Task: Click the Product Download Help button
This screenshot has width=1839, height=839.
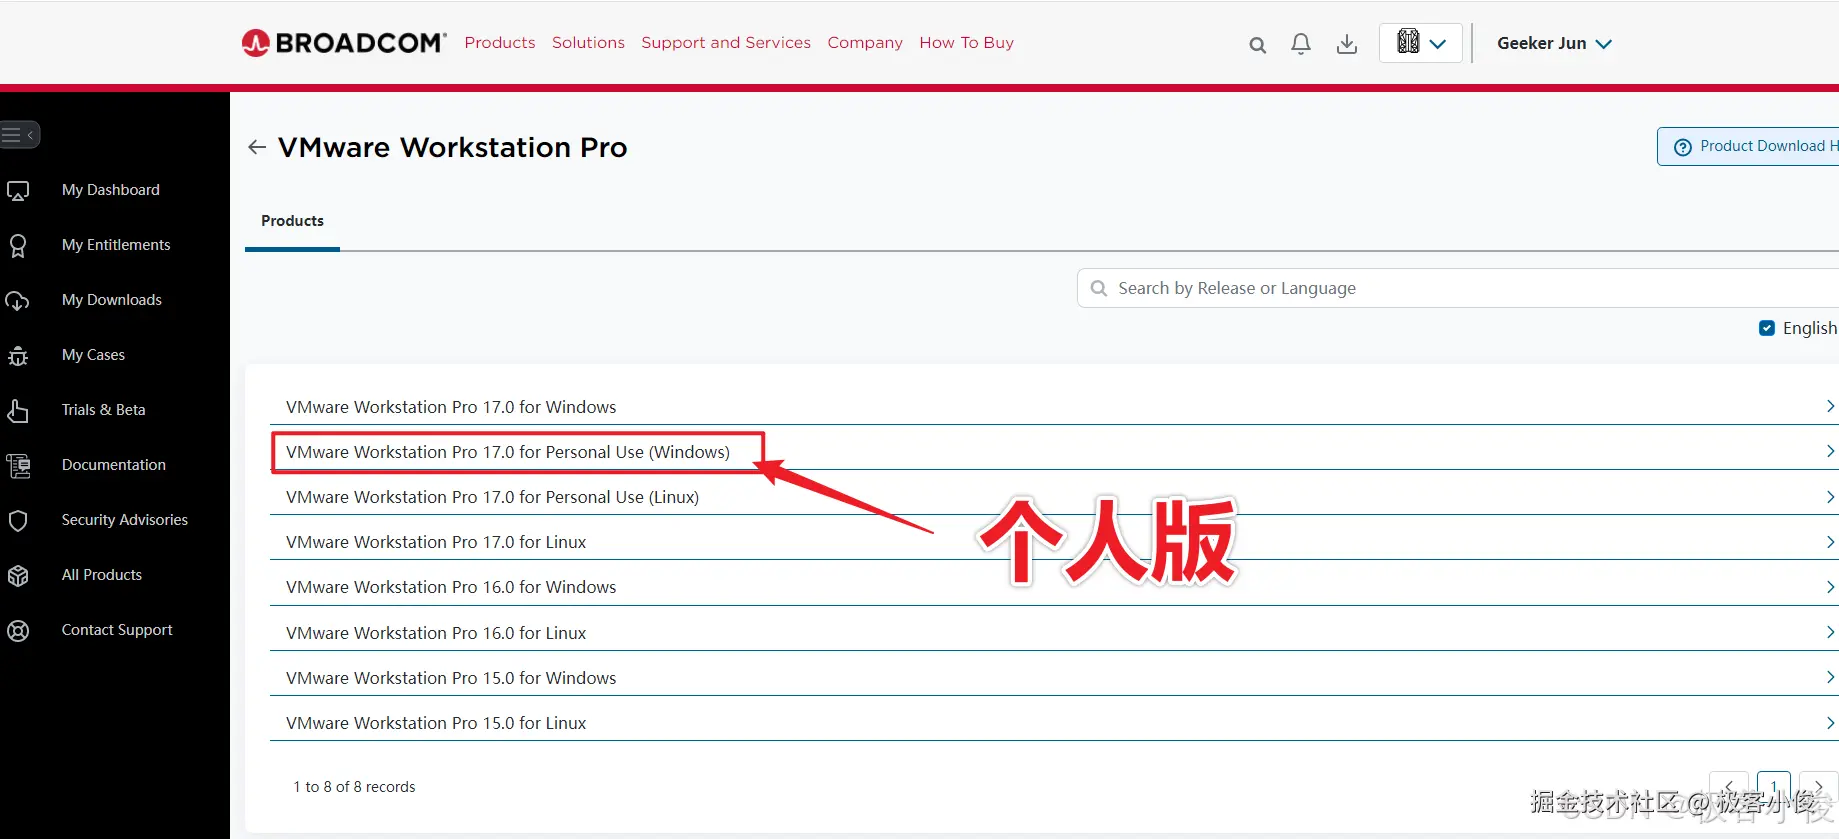Action: (x=1748, y=147)
